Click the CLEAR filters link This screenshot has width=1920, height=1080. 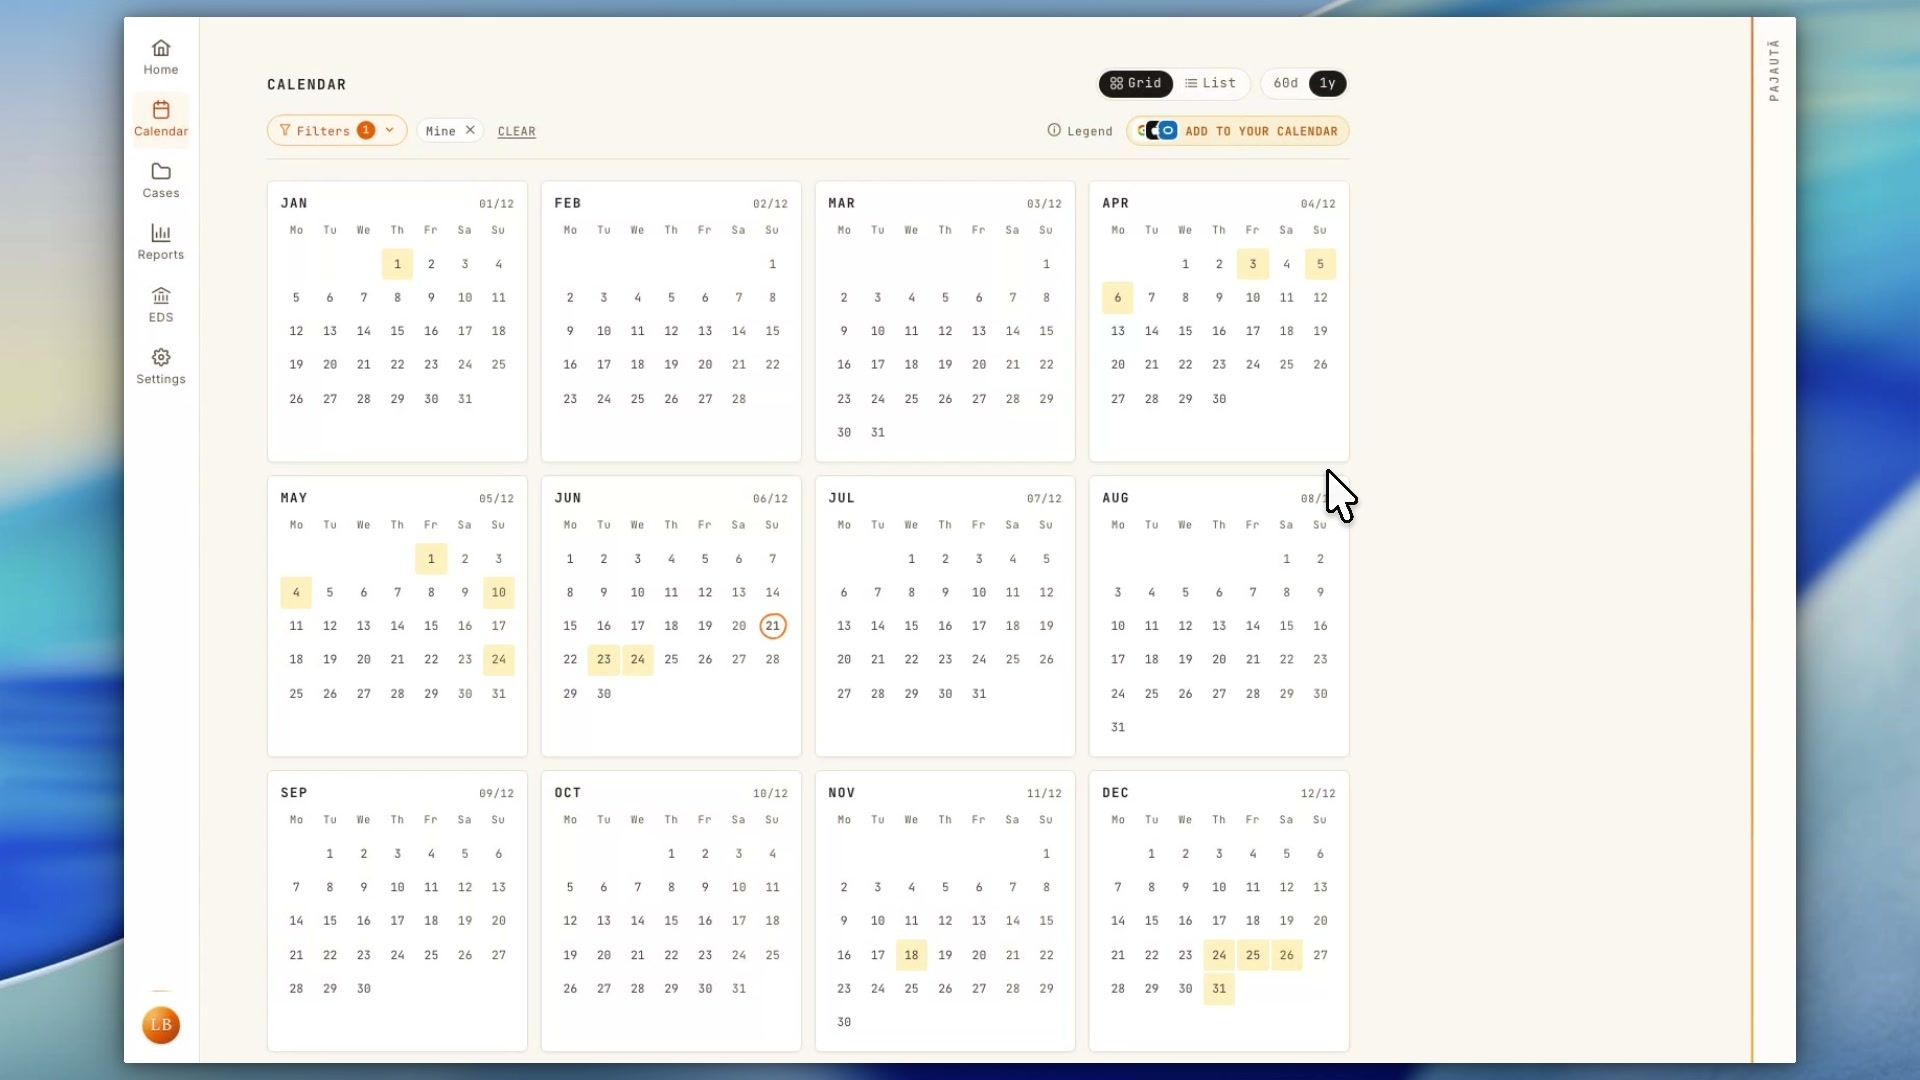pyautogui.click(x=517, y=131)
